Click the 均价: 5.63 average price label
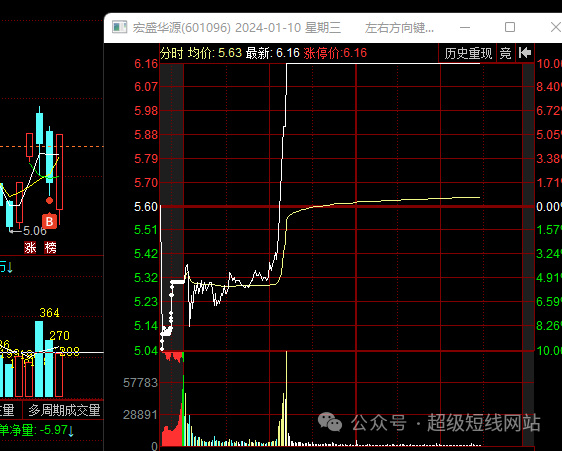The height and width of the screenshot is (451, 562). coord(215,53)
